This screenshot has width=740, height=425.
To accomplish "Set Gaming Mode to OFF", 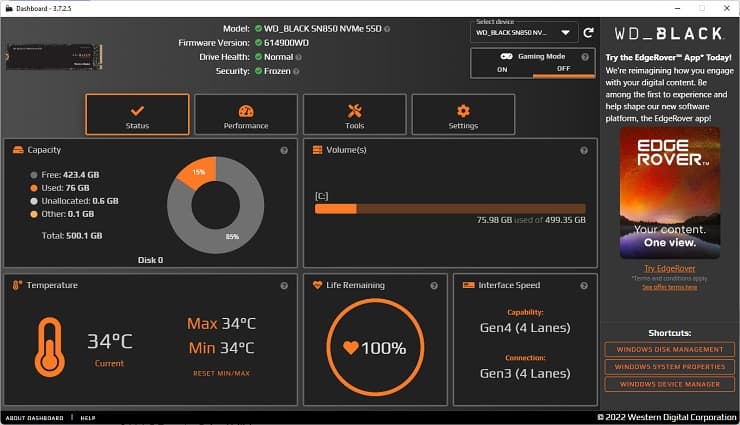I will click(x=563, y=69).
